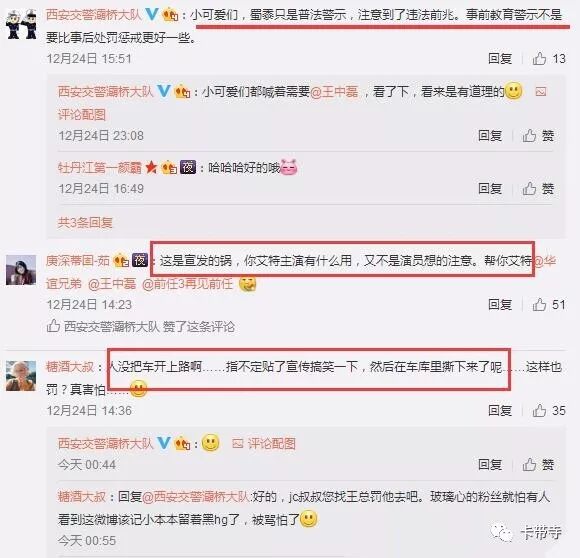Like the 23:08 reply from 西安交警灞桥大队
Image resolution: width=580 pixels, height=558 pixels.
point(538,136)
